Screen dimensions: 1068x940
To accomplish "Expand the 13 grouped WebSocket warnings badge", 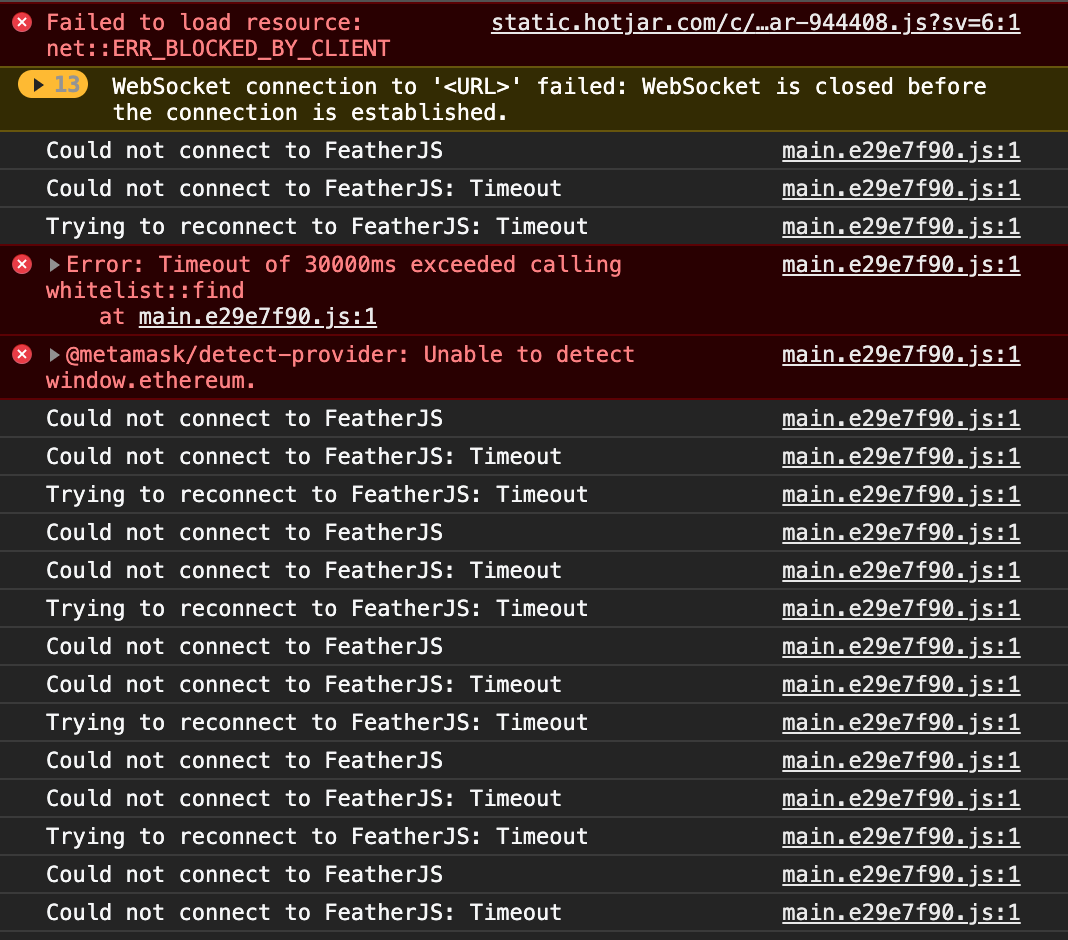I will click(x=53, y=84).
